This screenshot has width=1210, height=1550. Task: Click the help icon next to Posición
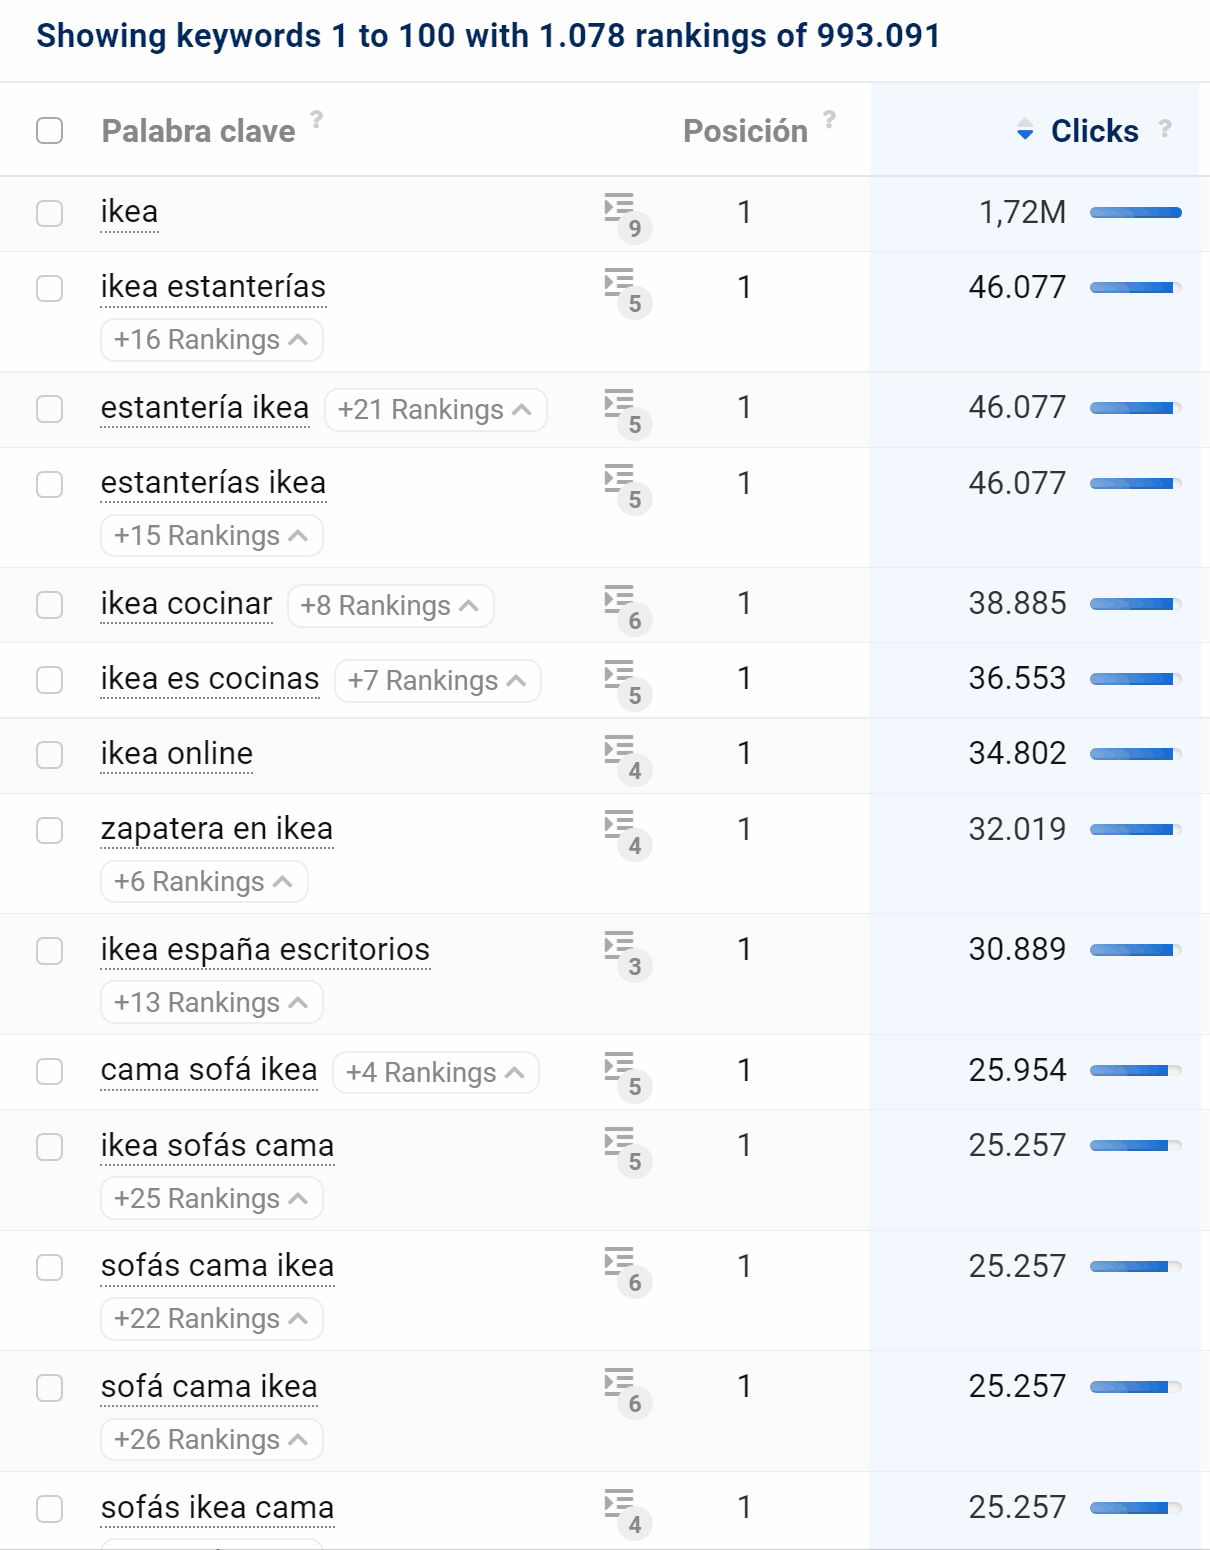[829, 119]
